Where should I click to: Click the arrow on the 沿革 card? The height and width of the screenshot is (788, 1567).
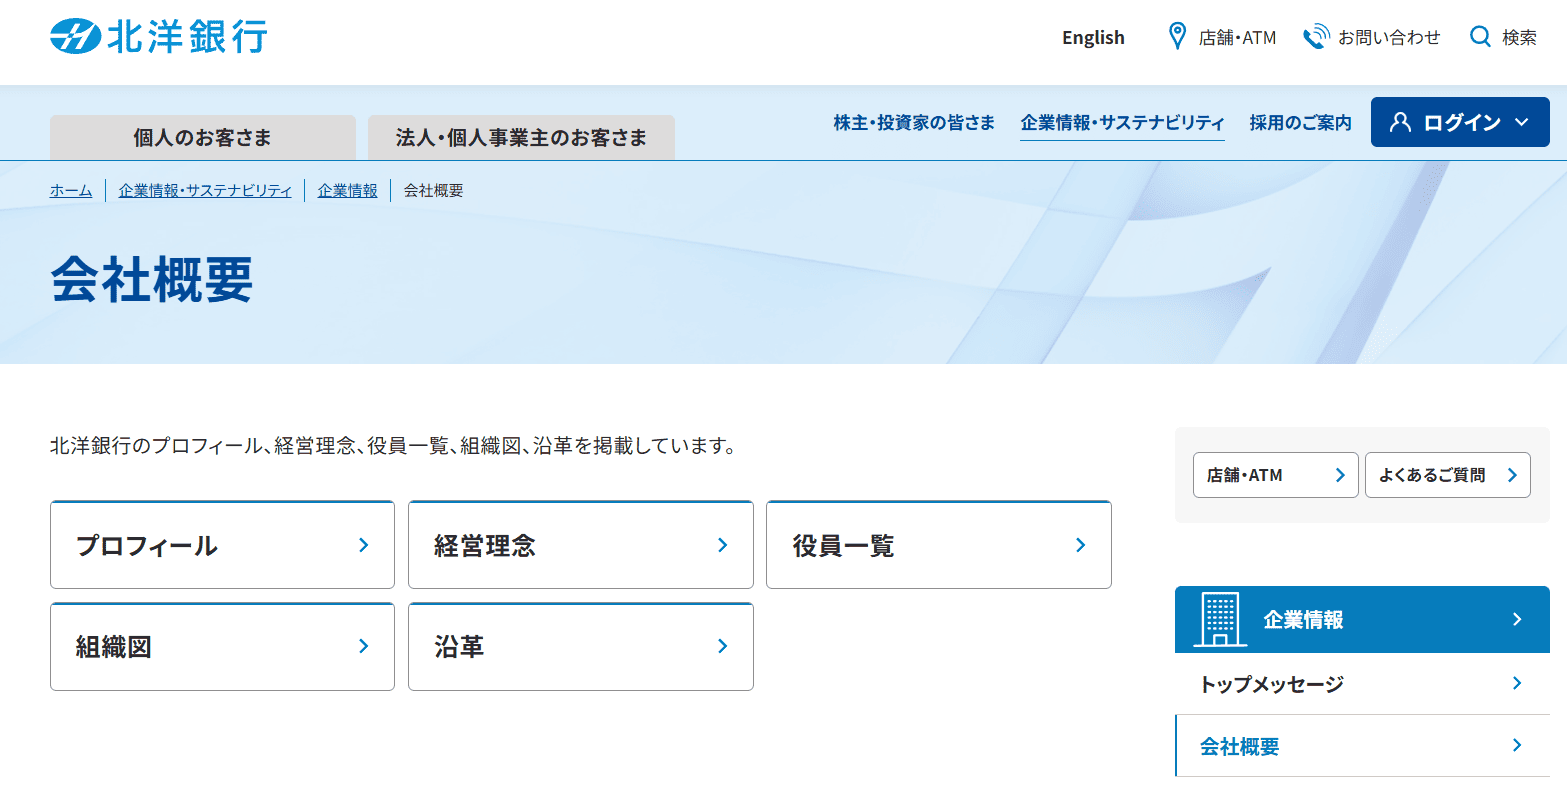pyautogui.click(x=723, y=647)
